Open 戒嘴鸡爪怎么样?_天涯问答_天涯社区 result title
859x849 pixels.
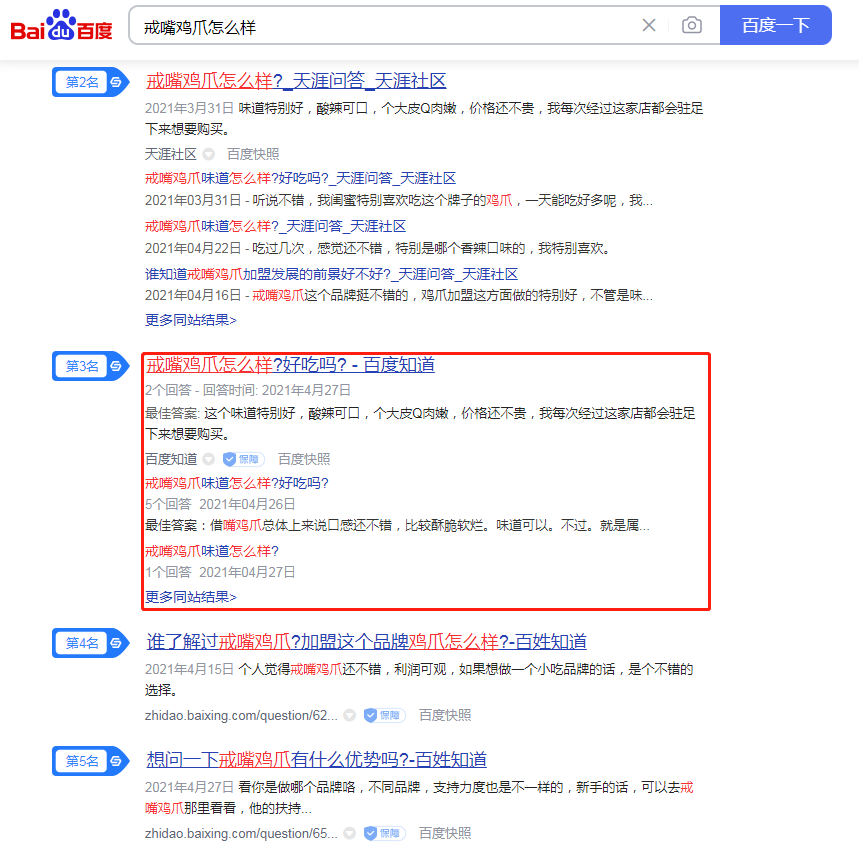[x=296, y=81]
